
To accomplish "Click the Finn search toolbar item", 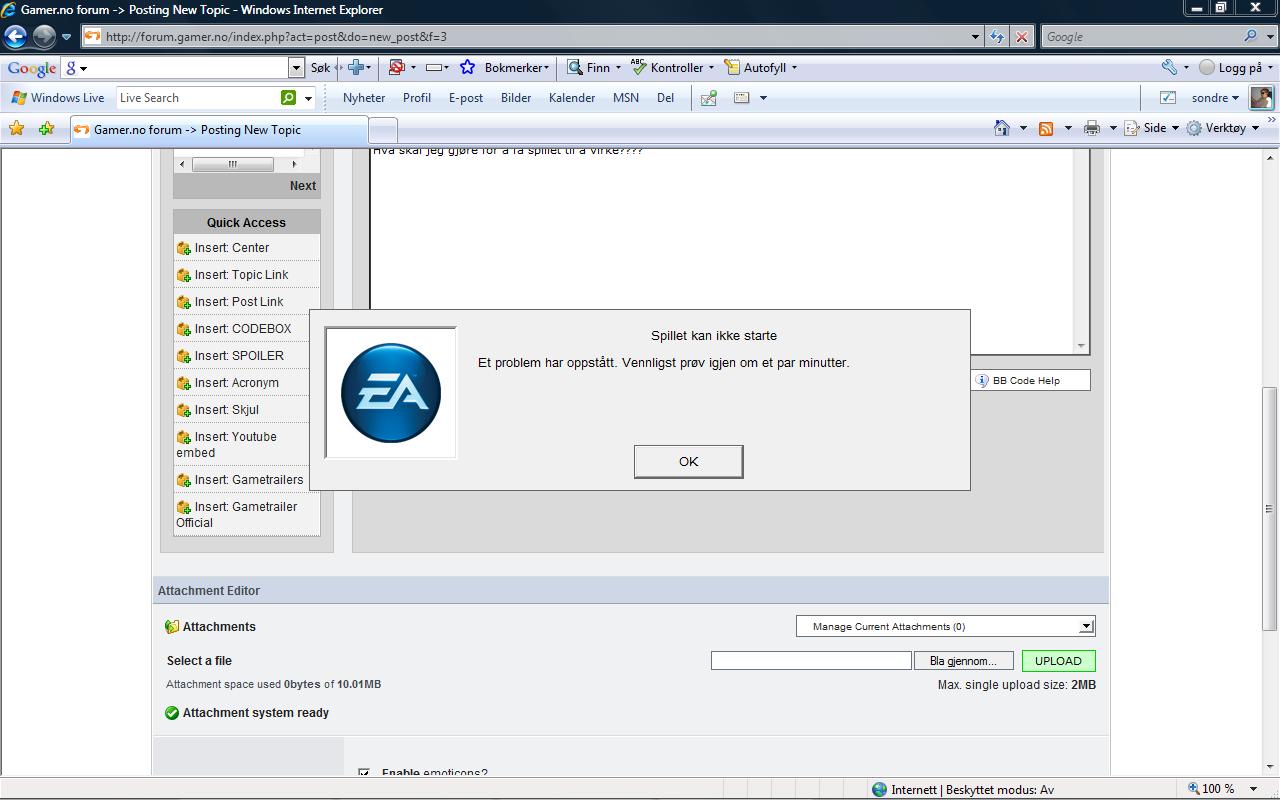I will pos(593,68).
